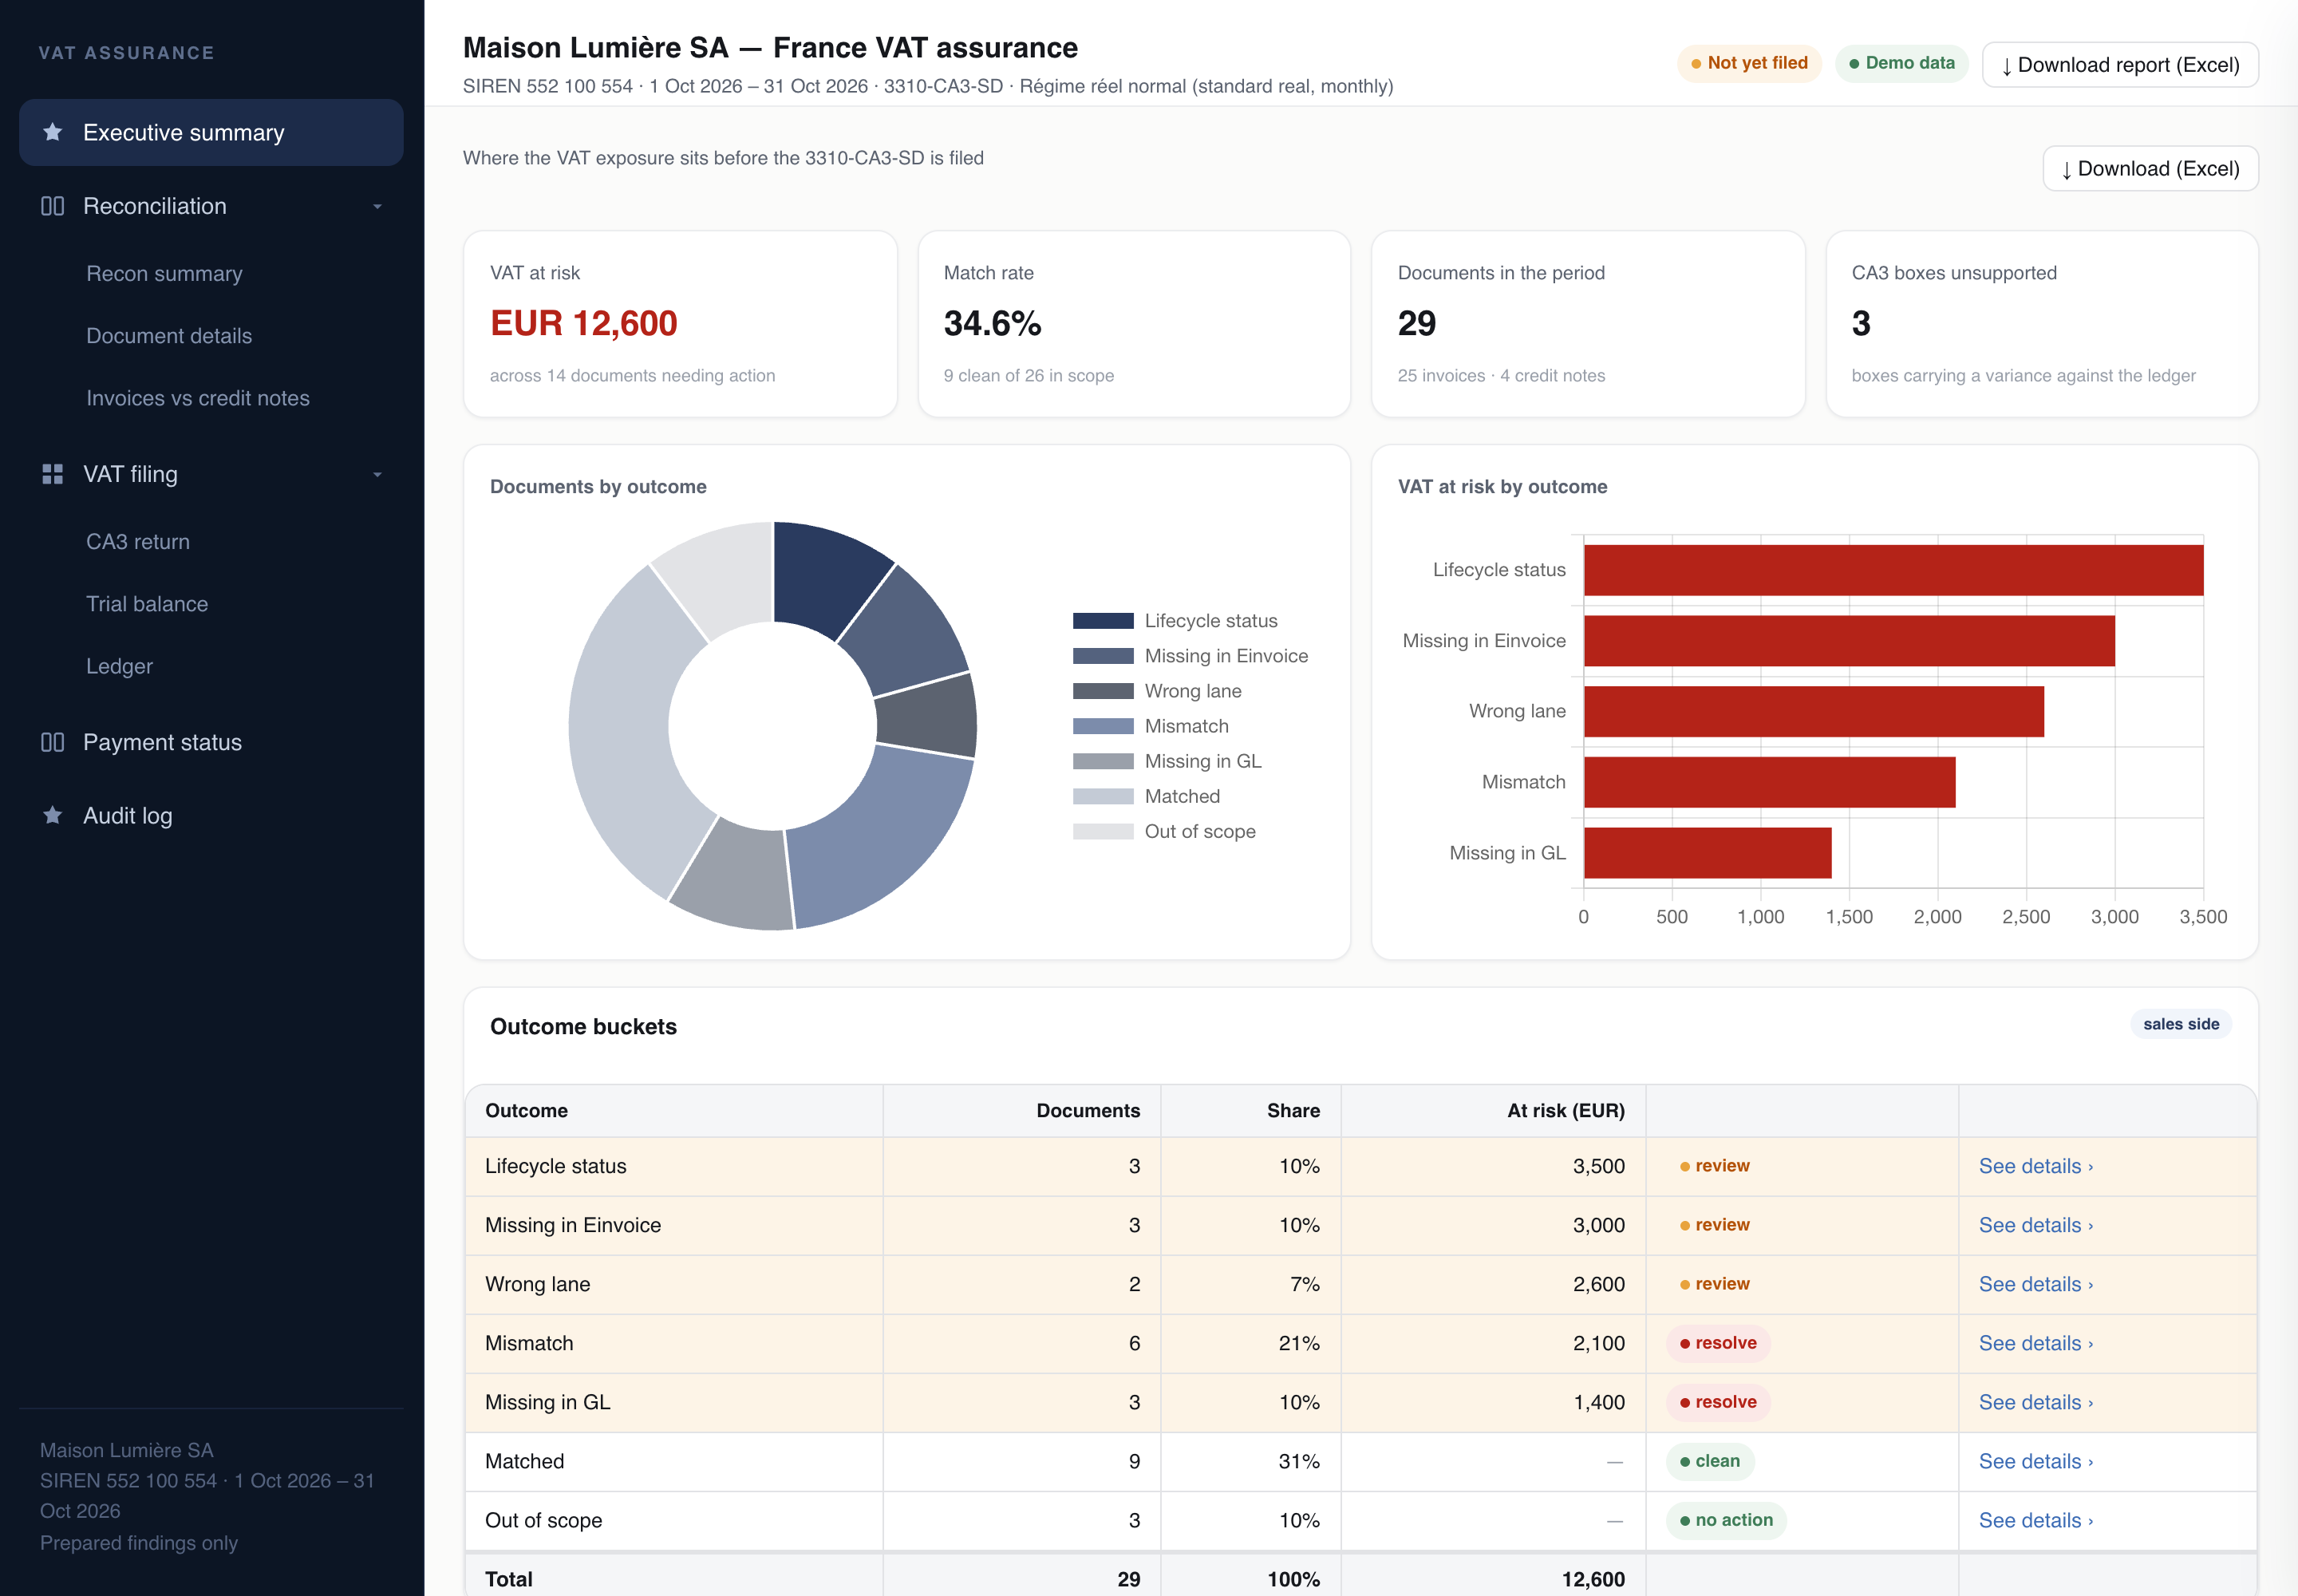
Task: Click the sales side tag
Action: pos(2181,1024)
